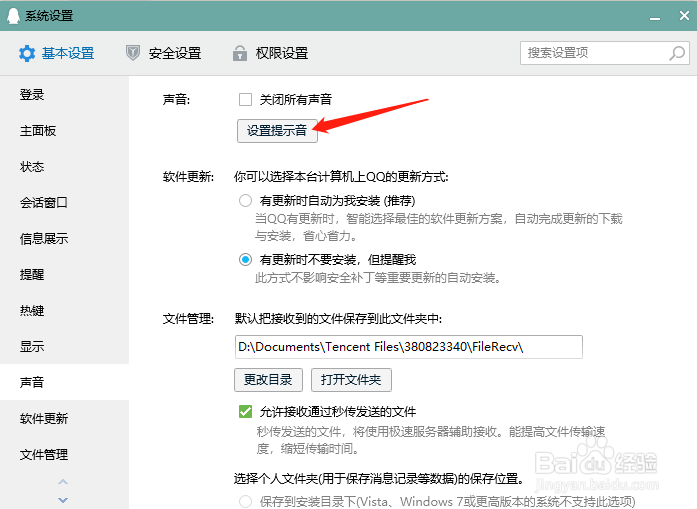
Task: Open 文件管理 in the sidebar
Action: coord(64,454)
